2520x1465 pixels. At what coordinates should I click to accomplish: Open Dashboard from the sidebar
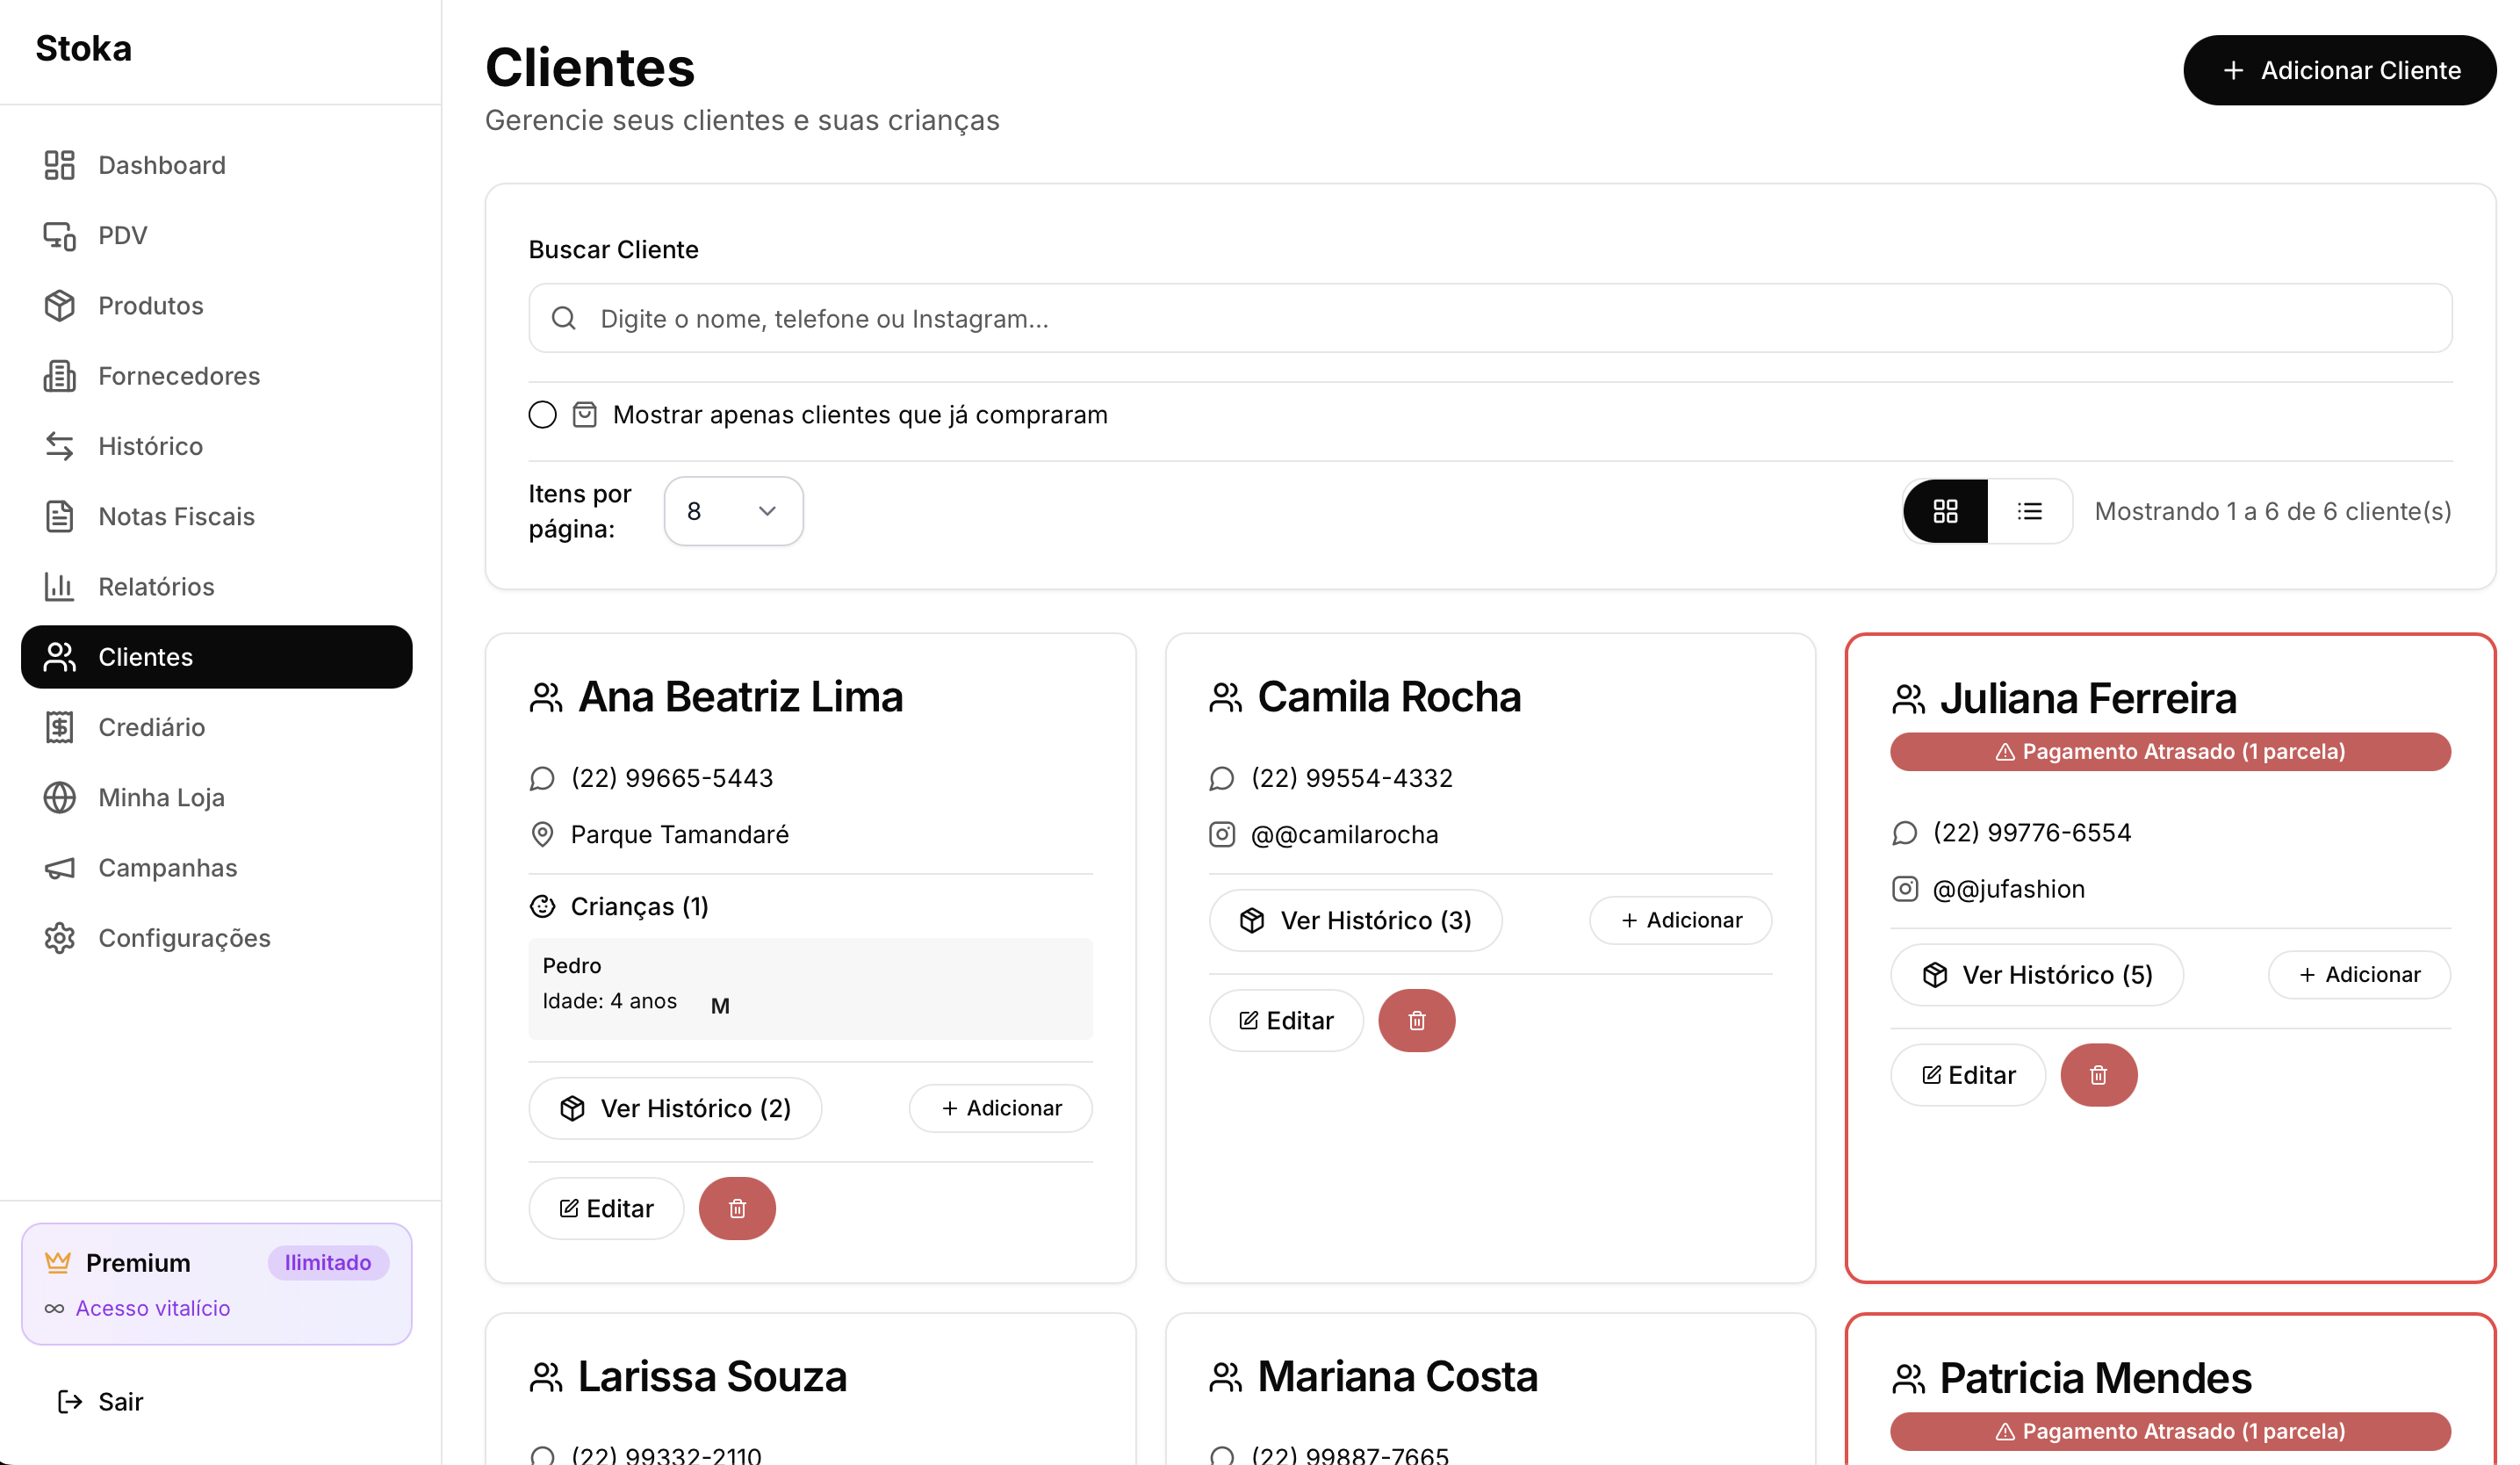point(216,165)
